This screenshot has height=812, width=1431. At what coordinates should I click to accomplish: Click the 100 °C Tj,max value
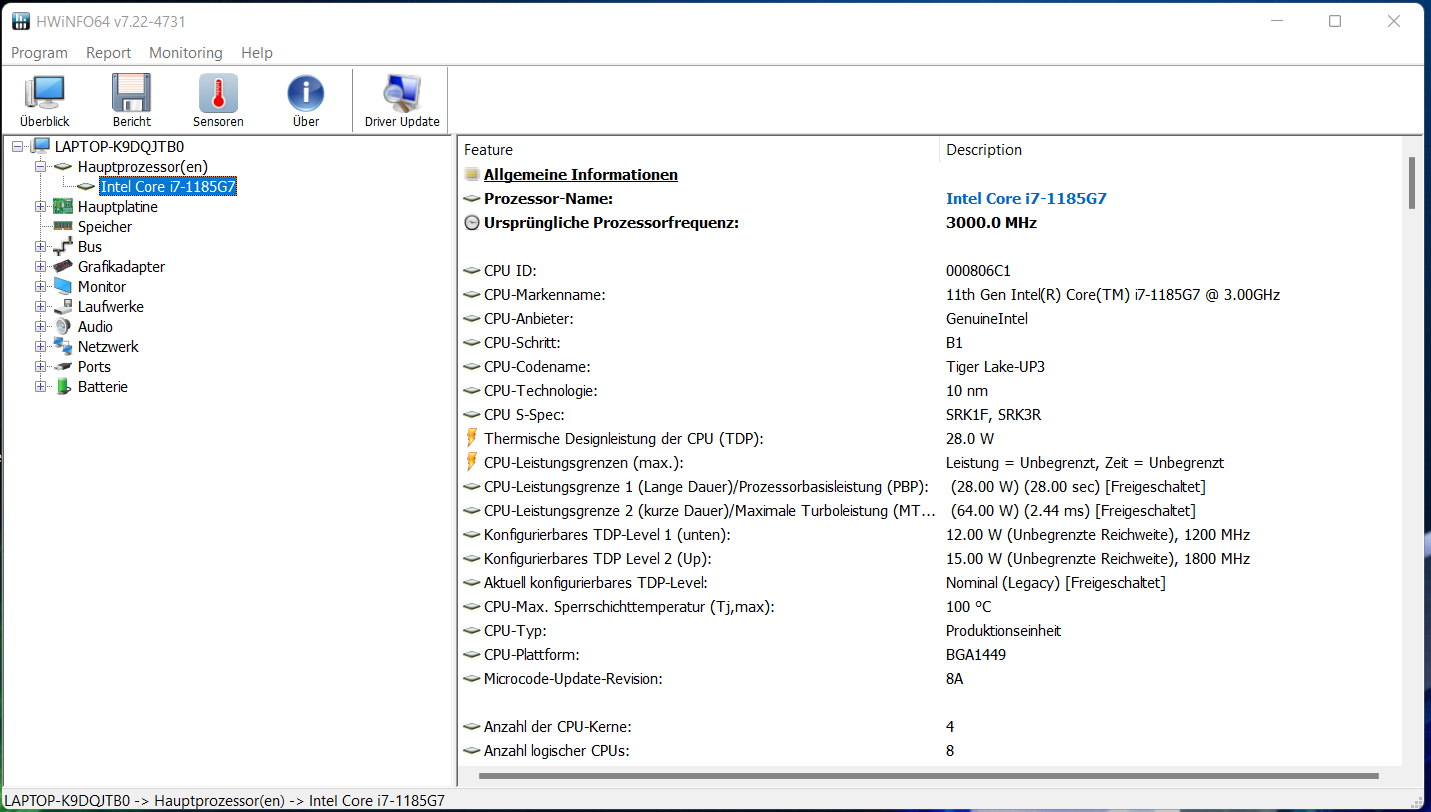[969, 607]
